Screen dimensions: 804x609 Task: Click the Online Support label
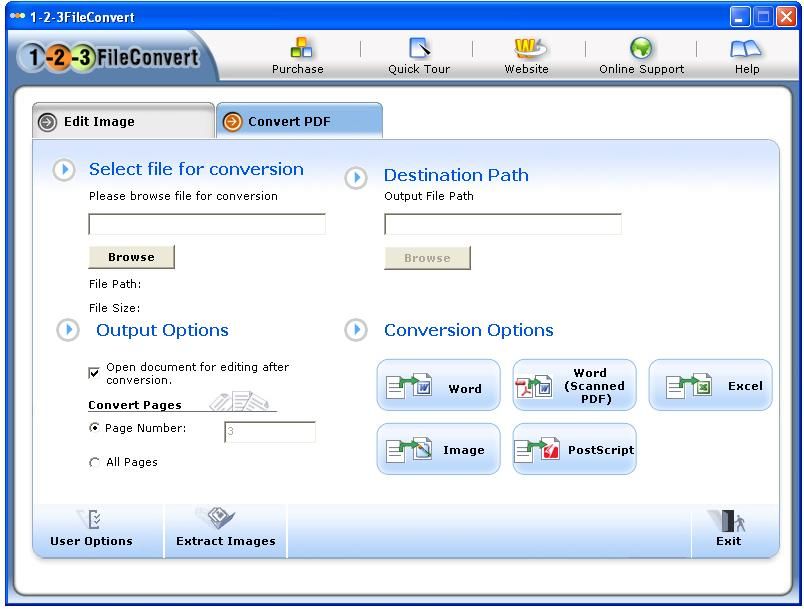pos(641,69)
